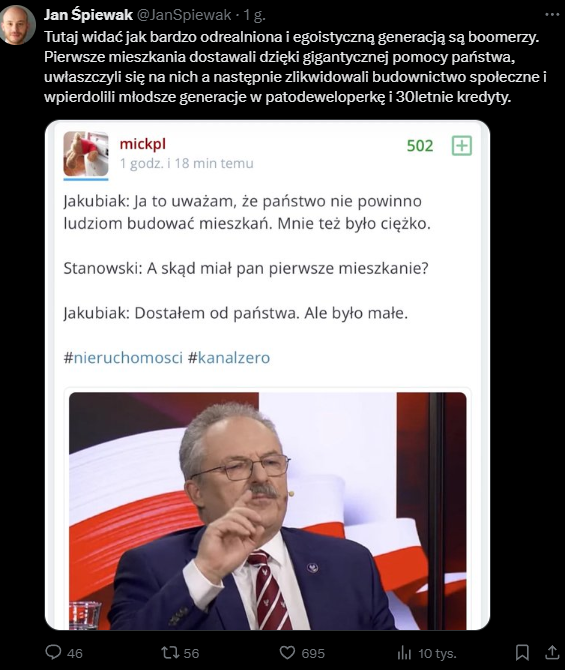Like the tweet with heart icon
This screenshot has height=670, width=565.
(x=287, y=652)
